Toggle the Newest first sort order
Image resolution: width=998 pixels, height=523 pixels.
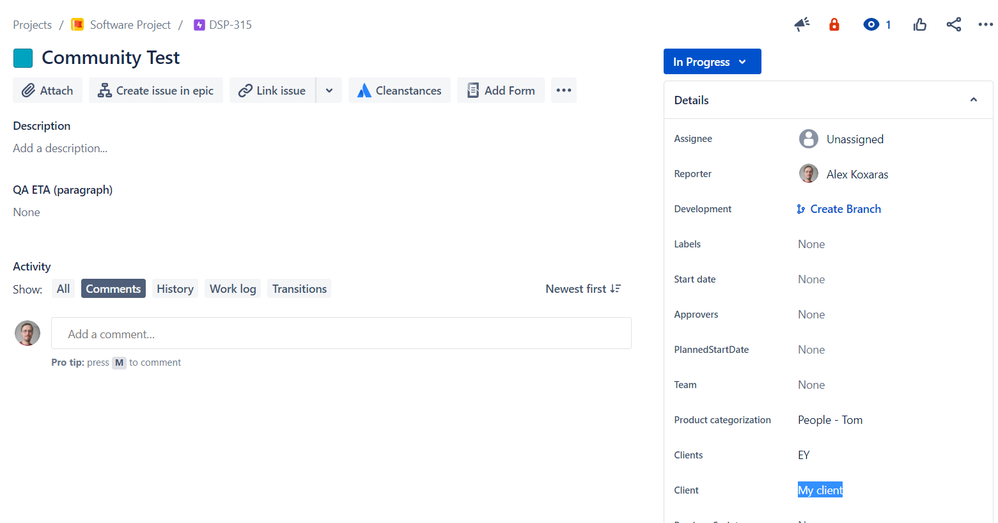tap(583, 289)
